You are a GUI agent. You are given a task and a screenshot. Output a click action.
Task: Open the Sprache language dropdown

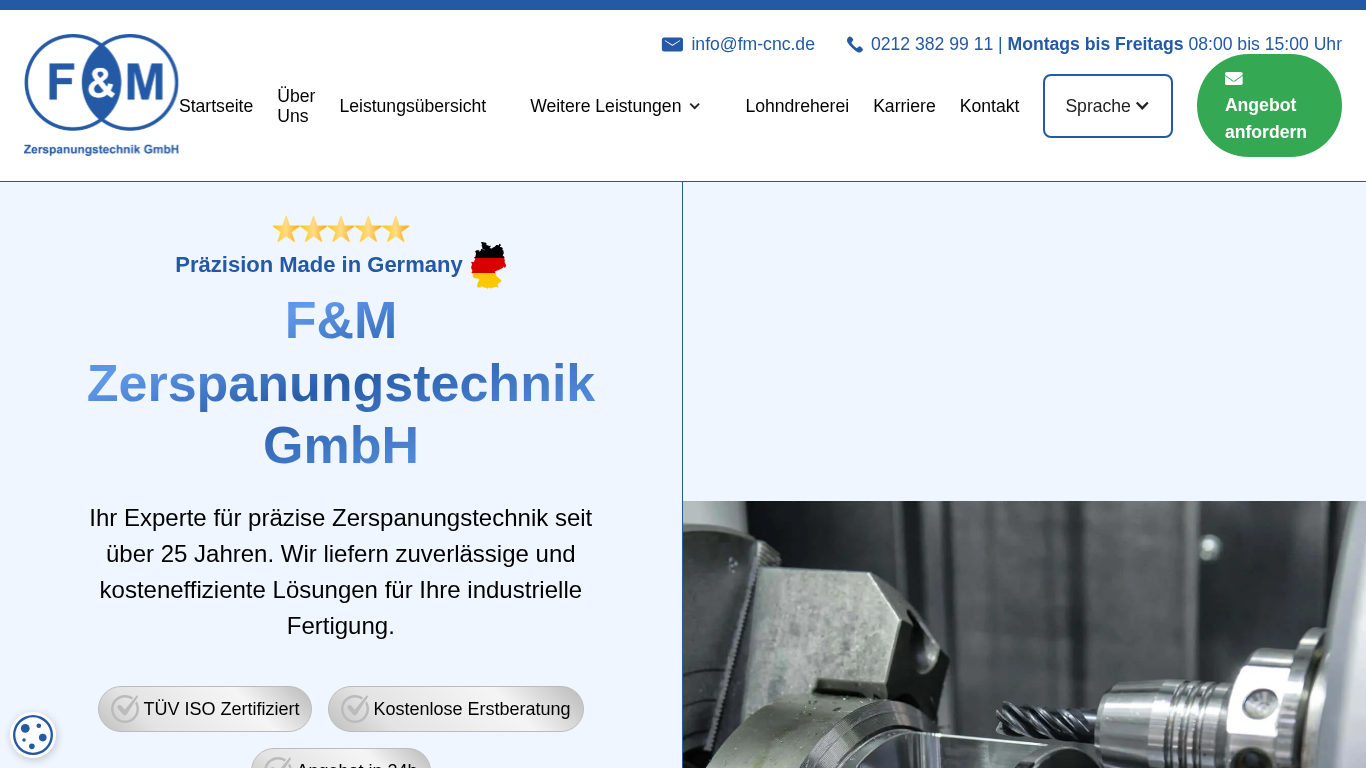(x=1108, y=106)
